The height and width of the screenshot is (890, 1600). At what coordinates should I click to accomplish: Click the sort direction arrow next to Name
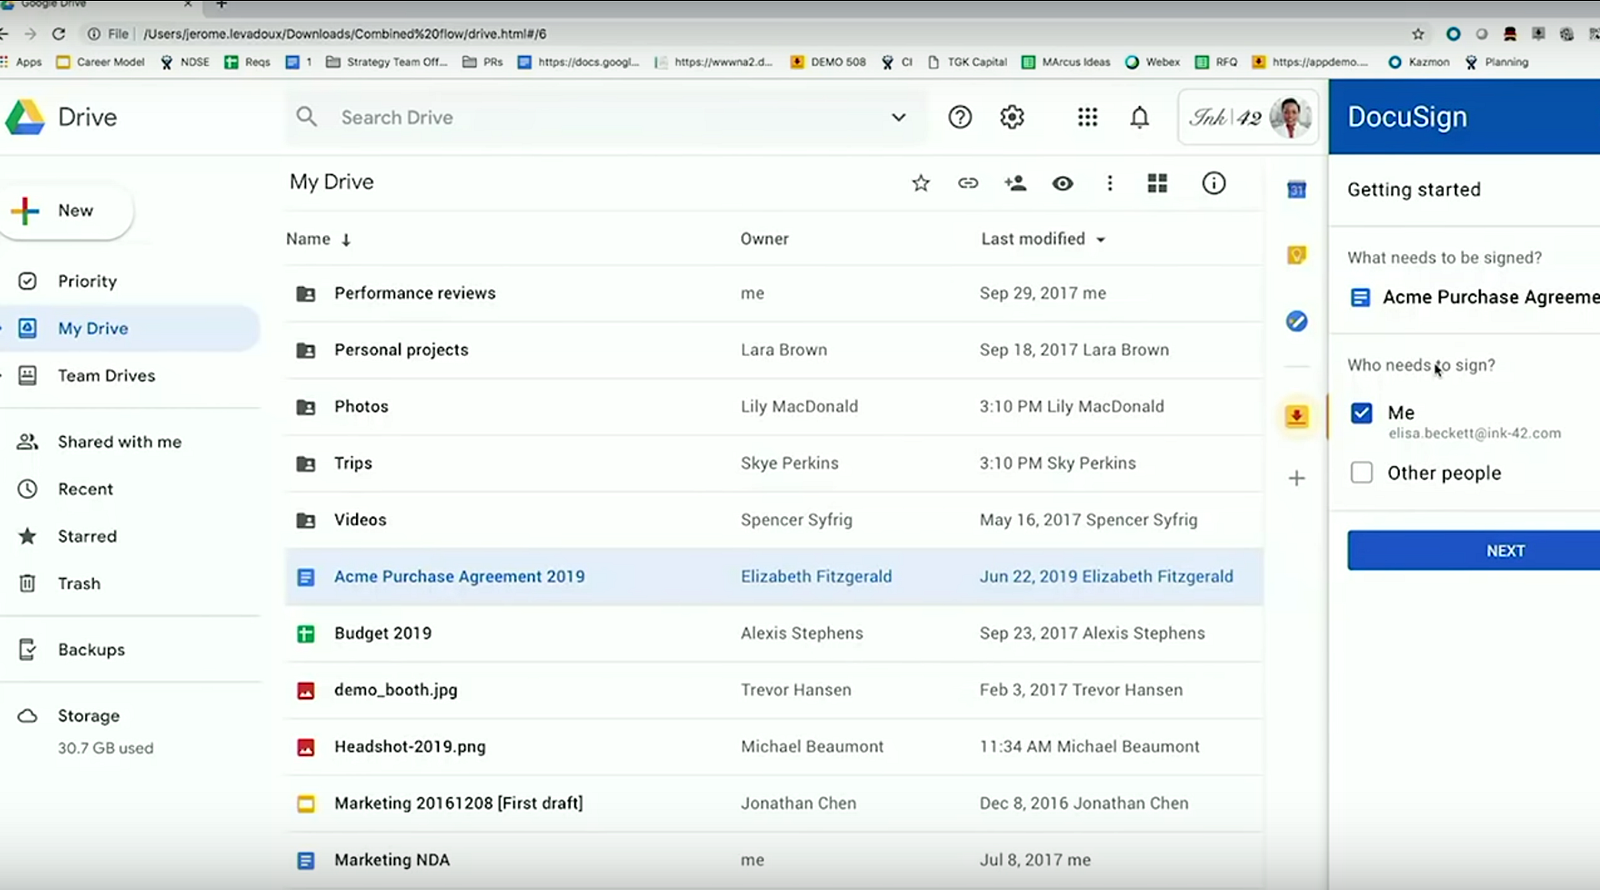pyautogui.click(x=346, y=240)
